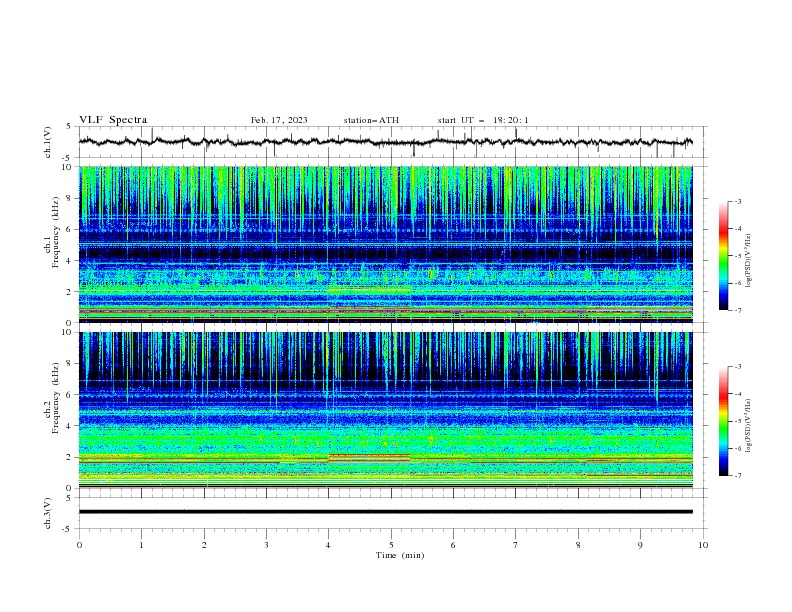Click time axis tick label "1"

click(141, 545)
